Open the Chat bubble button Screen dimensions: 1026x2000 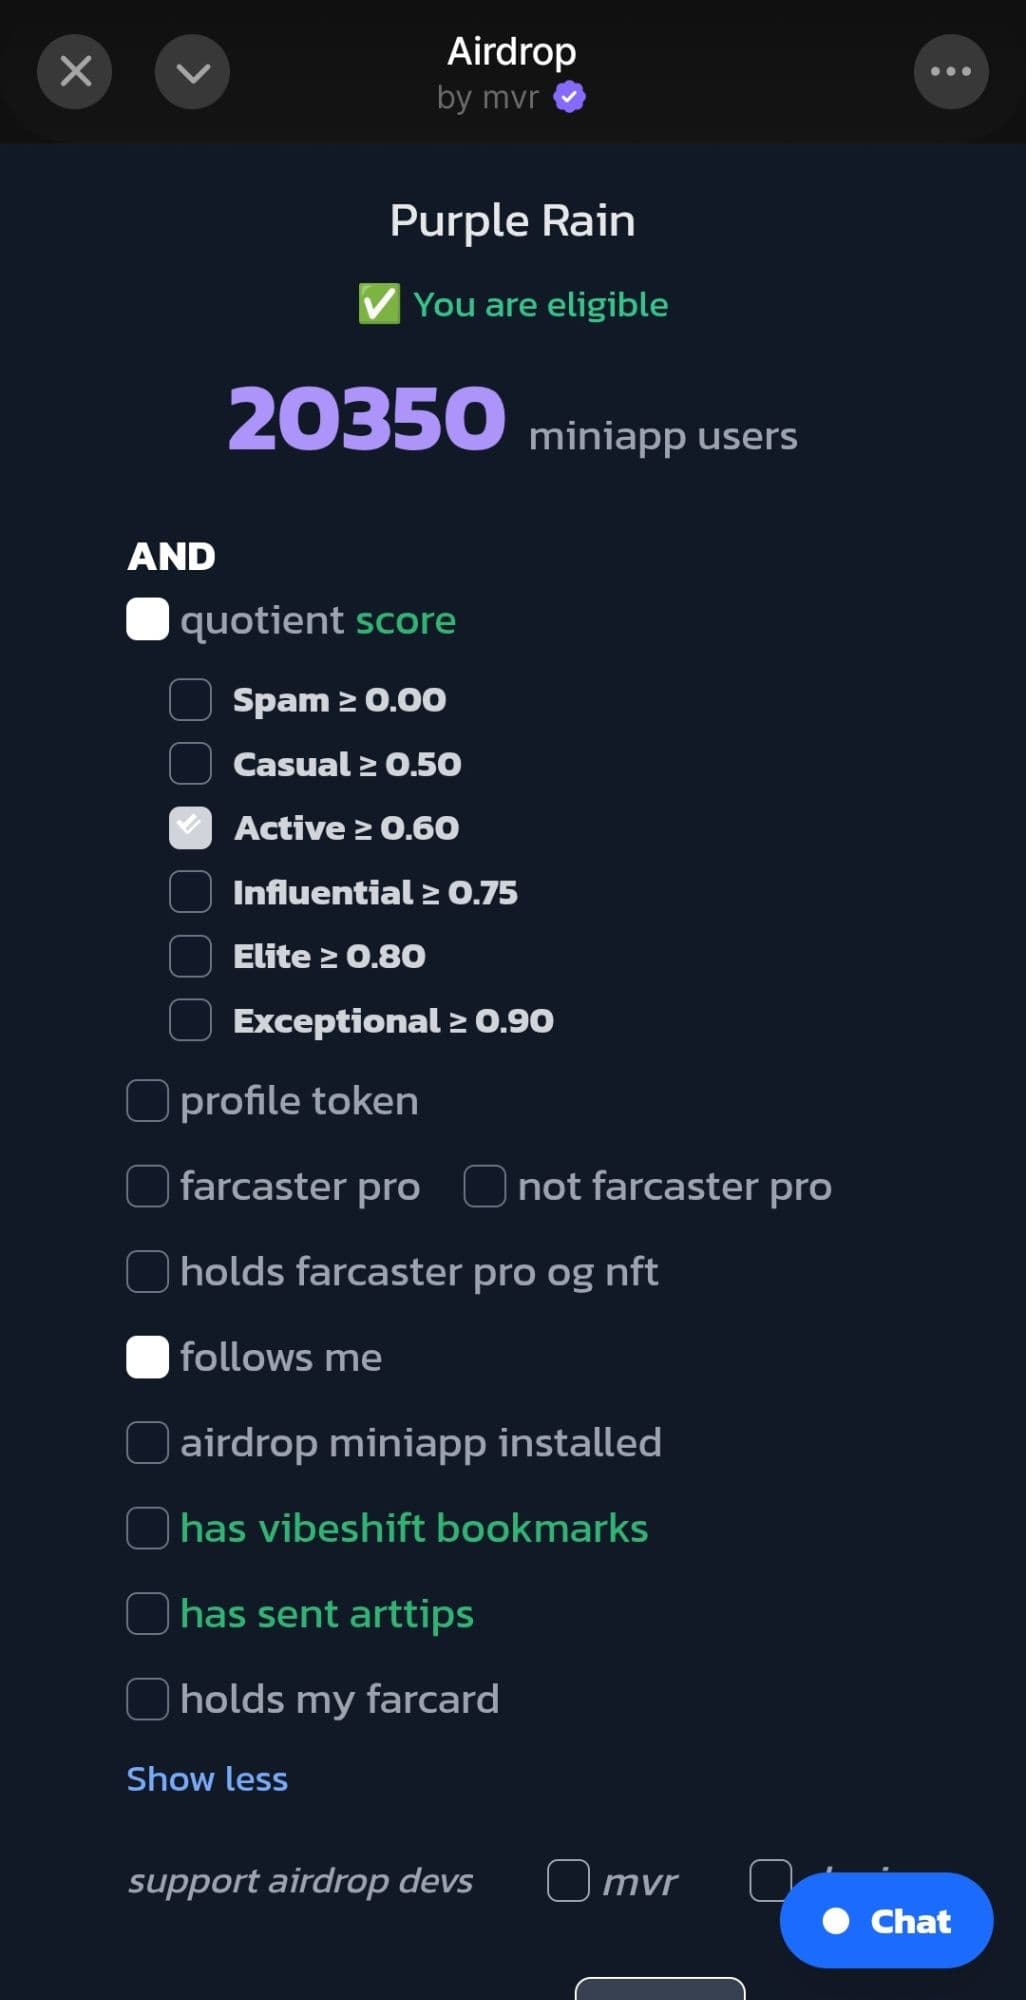(886, 1920)
